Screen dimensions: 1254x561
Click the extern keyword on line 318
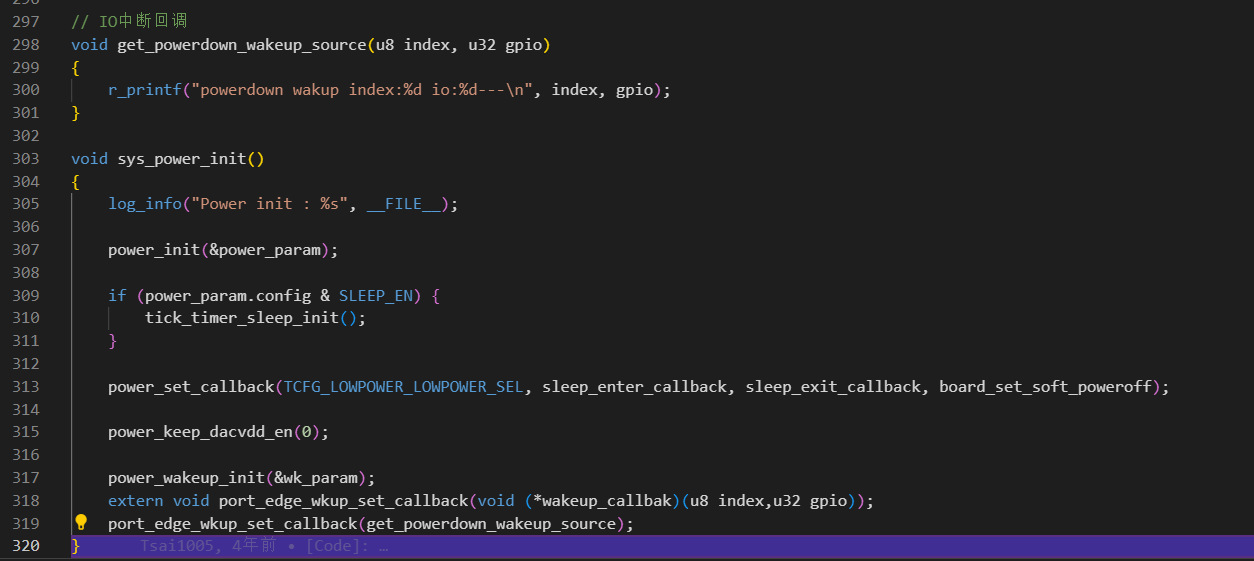(136, 500)
